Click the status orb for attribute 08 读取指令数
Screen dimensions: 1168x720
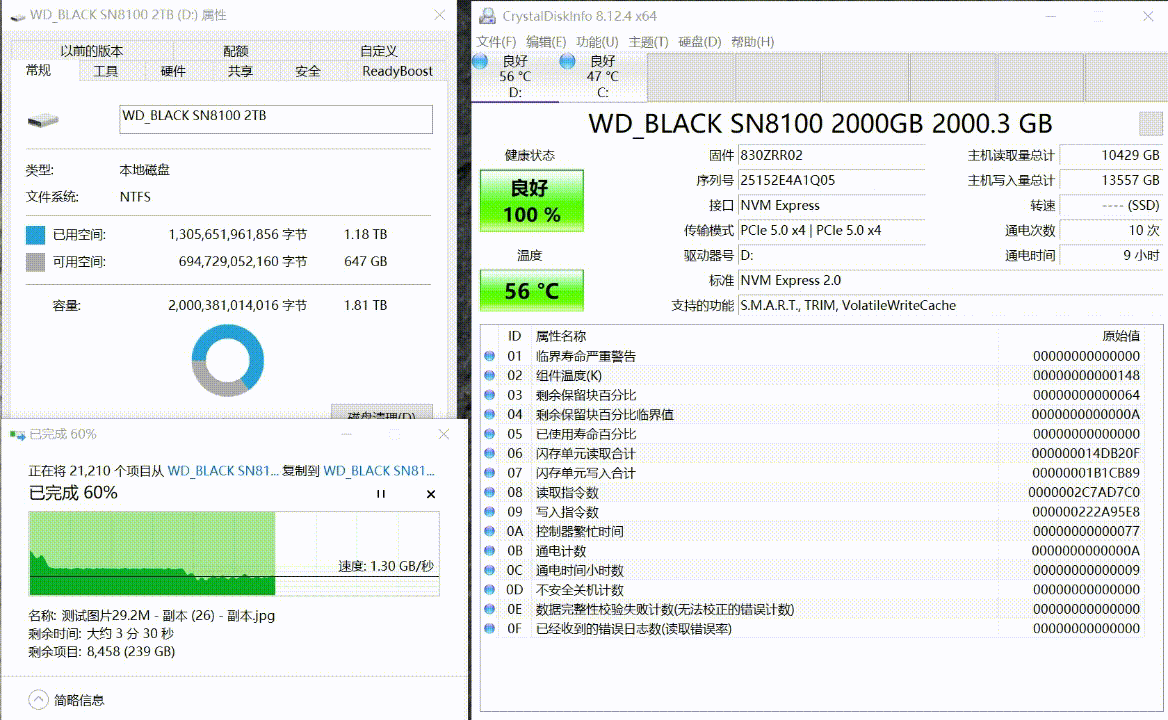point(489,492)
